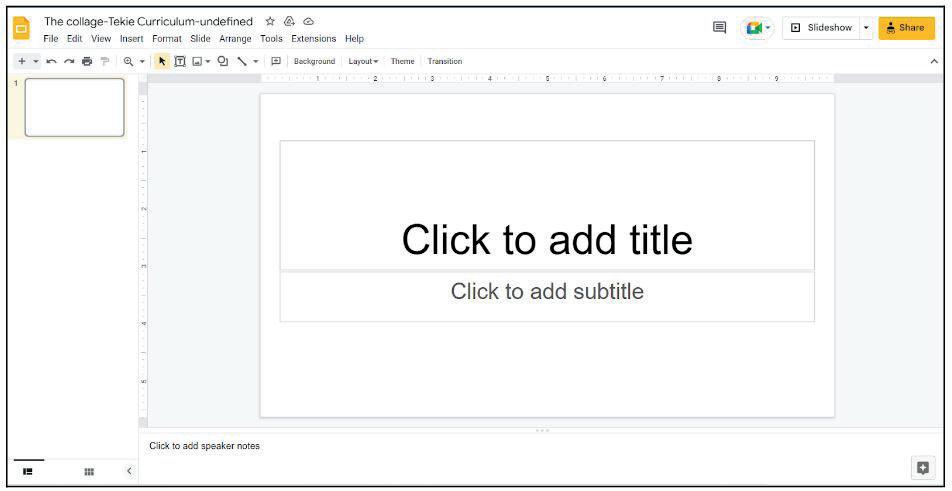952x491 pixels.
Task: Start the Slideshow
Action: click(821, 28)
